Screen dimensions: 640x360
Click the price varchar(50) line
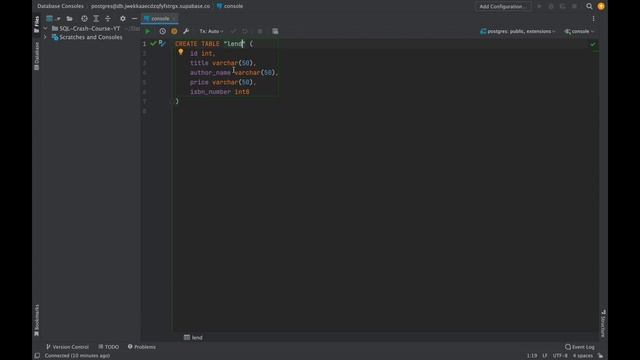[x=223, y=82]
